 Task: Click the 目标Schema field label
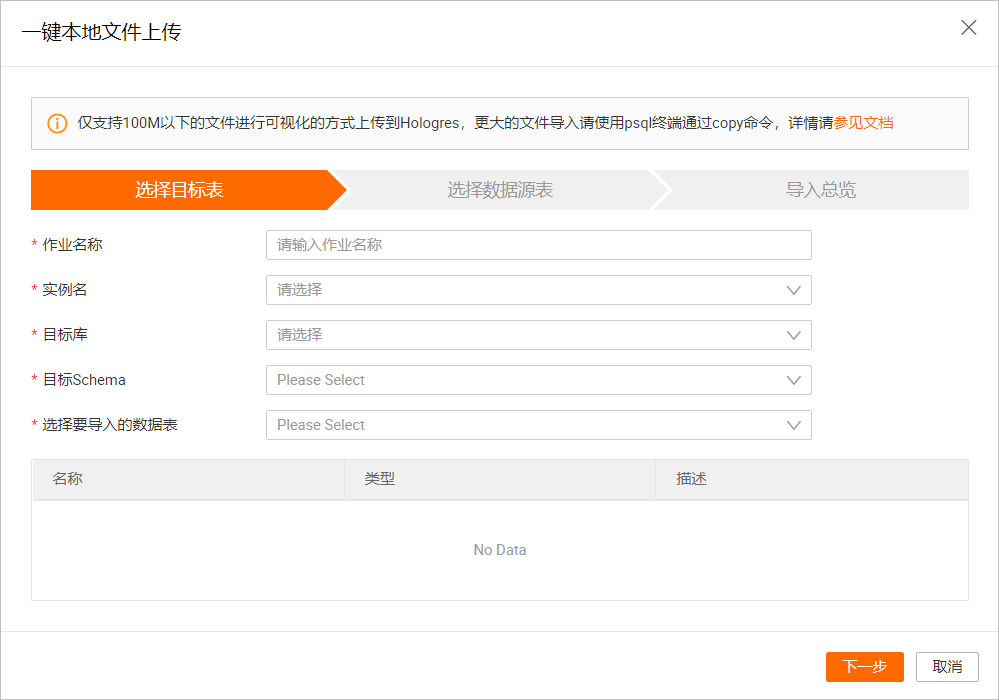84,380
